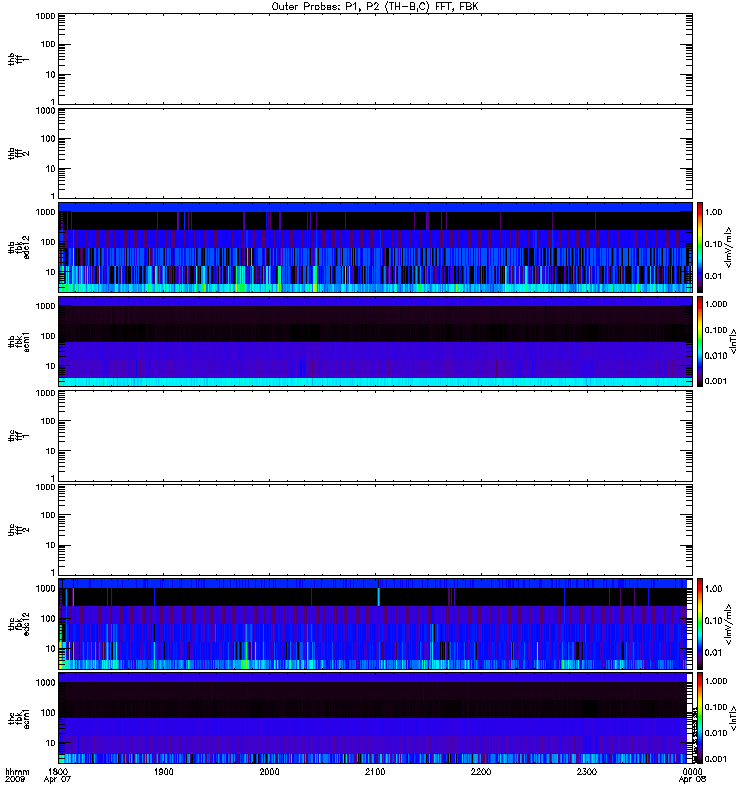Click the '2300' time axis label
Viewport: 750px width, 800px height.
coord(587,771)
